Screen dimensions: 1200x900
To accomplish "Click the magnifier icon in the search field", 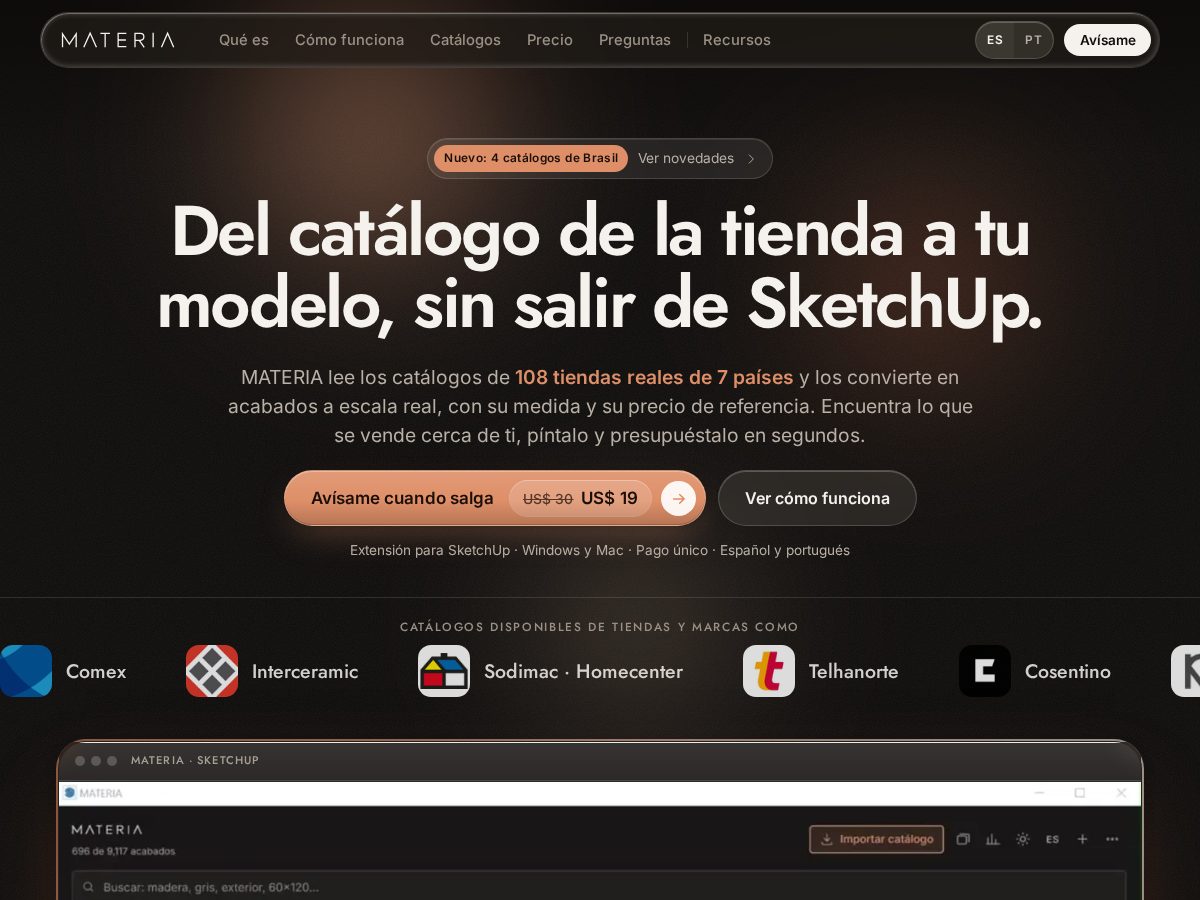I will 89,887.
